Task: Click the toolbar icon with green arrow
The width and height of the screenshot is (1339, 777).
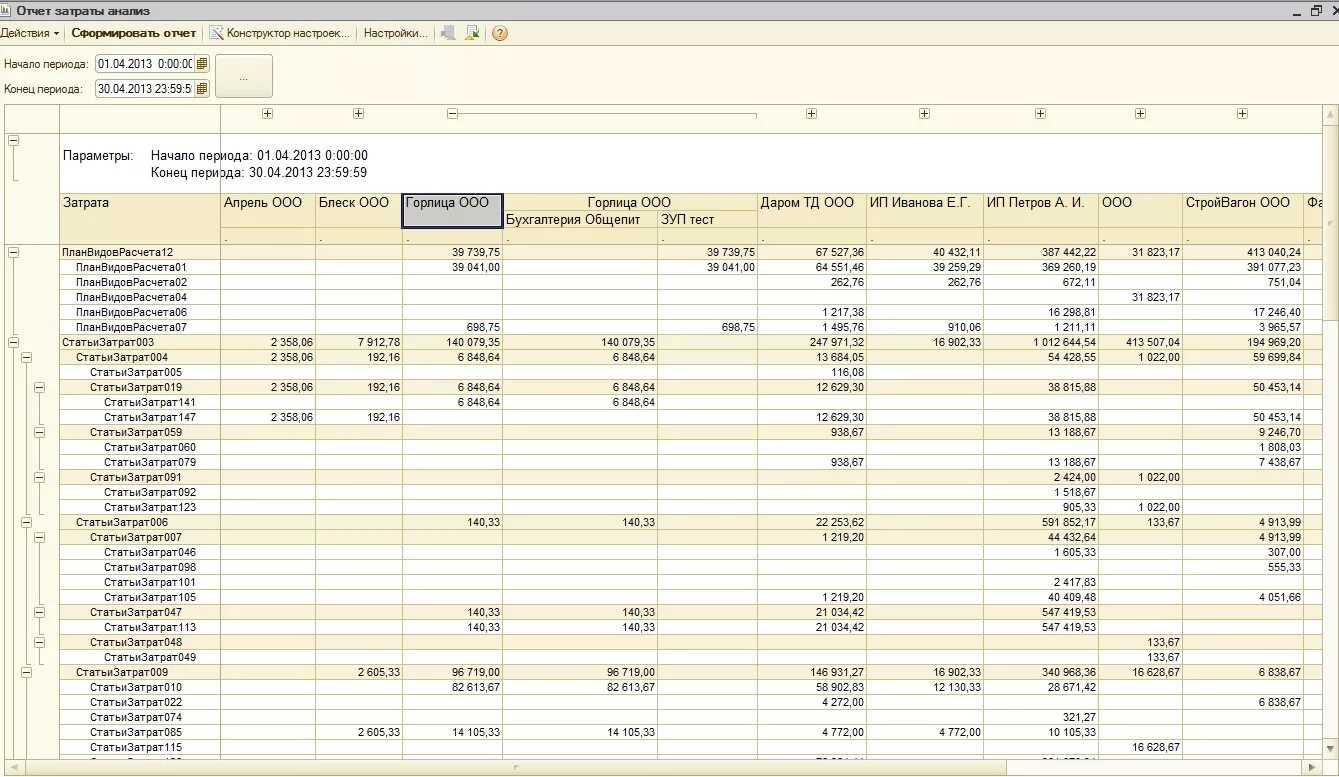Action: click(x=472, y=33)
